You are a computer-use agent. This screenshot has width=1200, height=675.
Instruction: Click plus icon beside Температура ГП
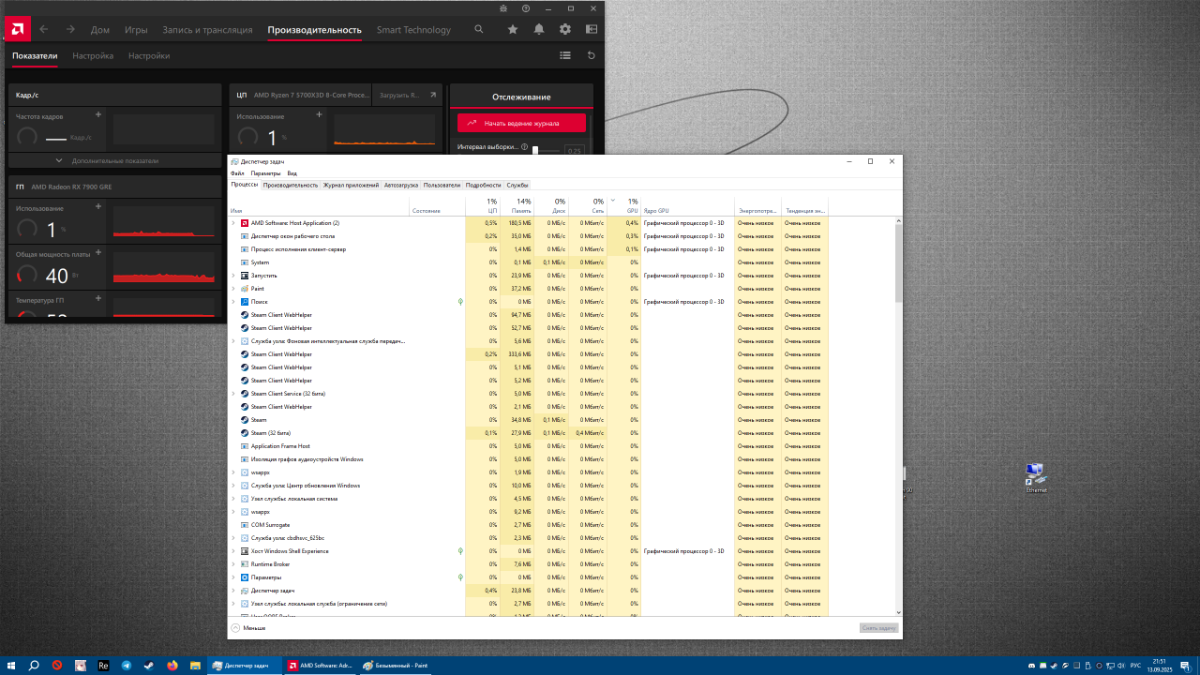pyautogui.click(x=98, y=300)
